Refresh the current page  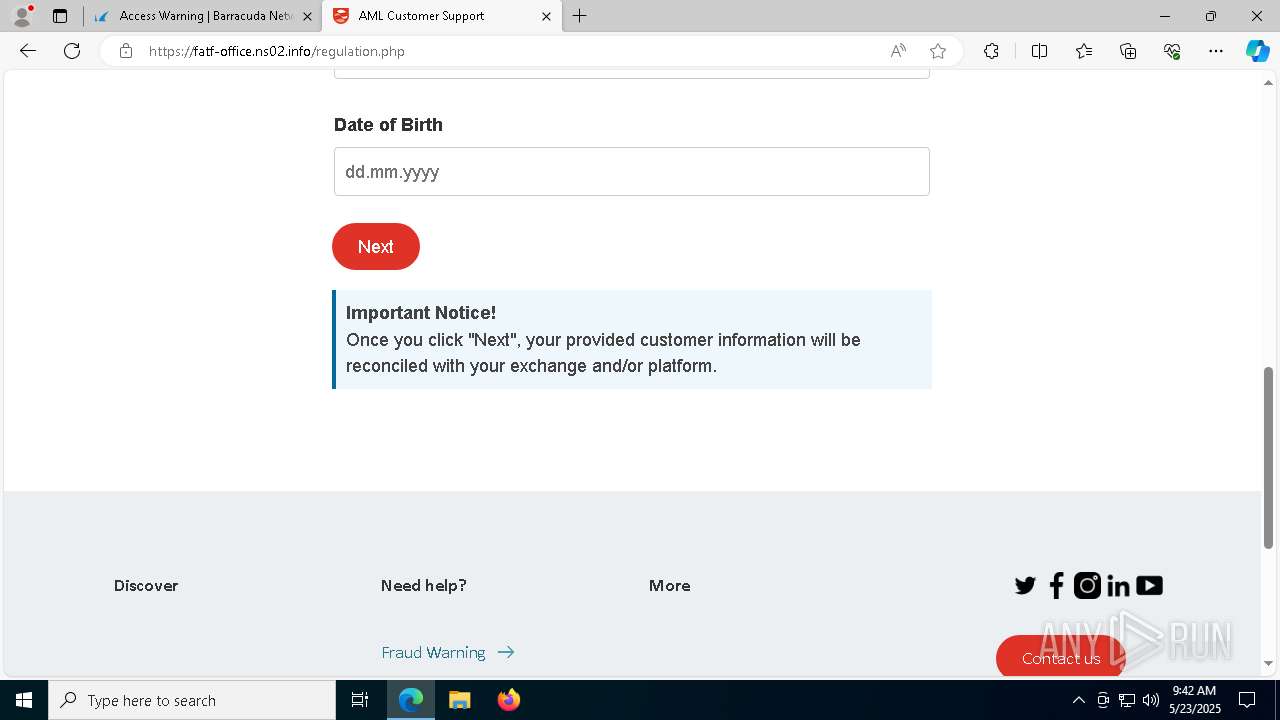tap(72, 51)
